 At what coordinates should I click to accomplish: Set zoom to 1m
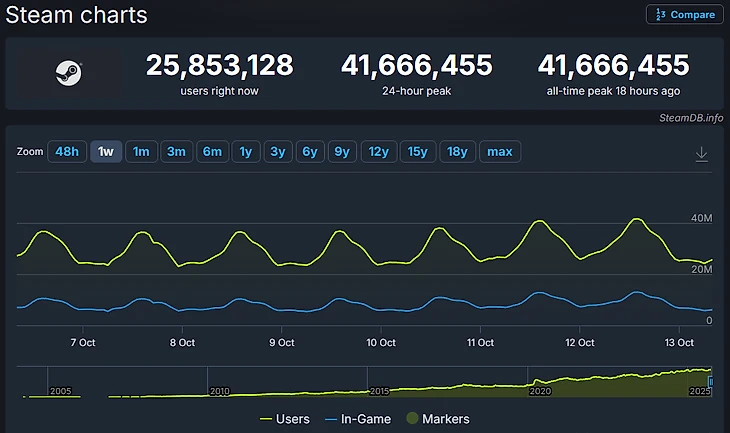[x=141, y=152]
